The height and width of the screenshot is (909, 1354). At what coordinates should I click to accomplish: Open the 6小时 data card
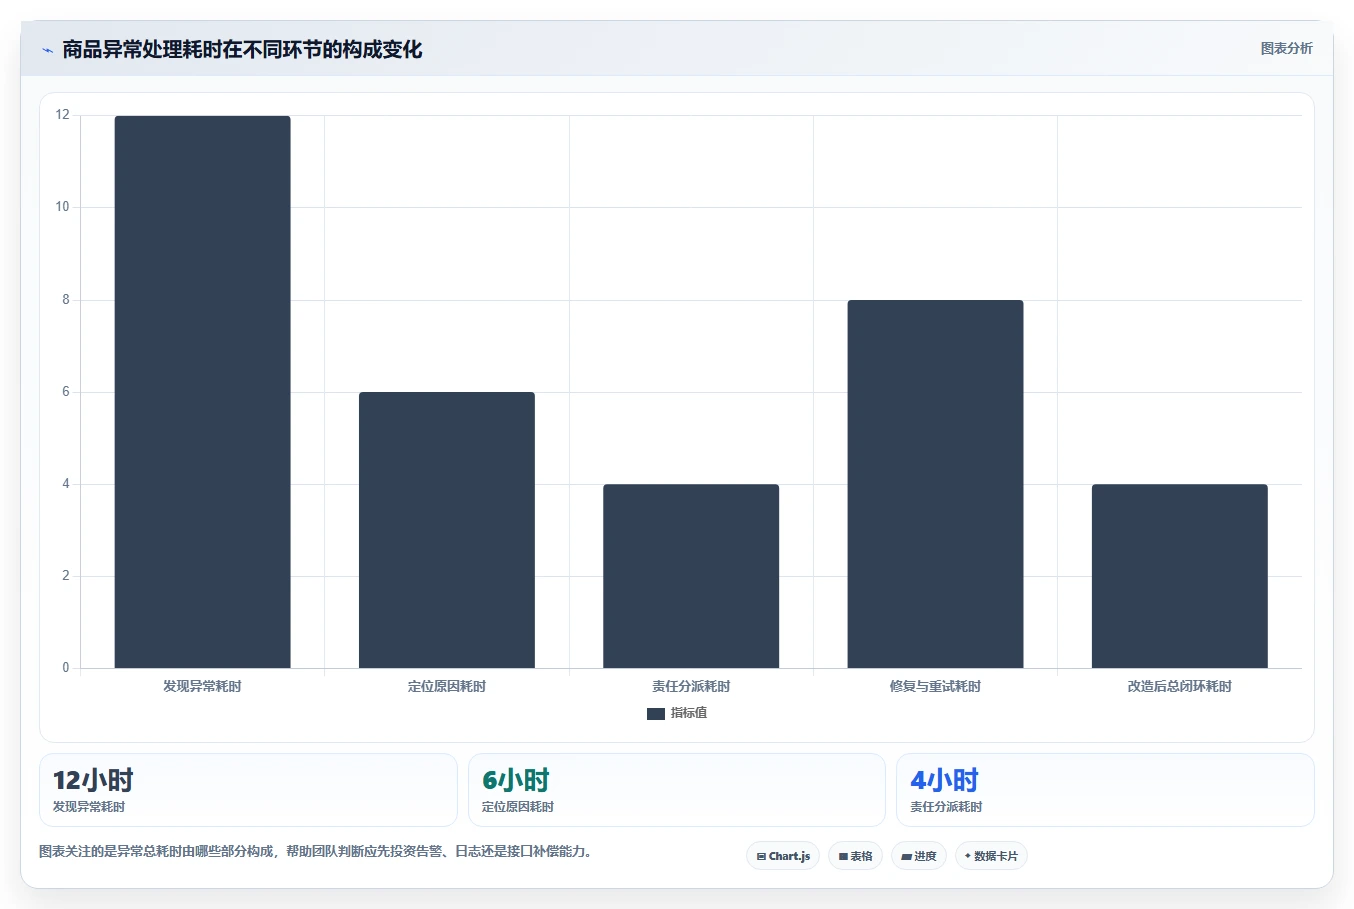click(677, 790)
